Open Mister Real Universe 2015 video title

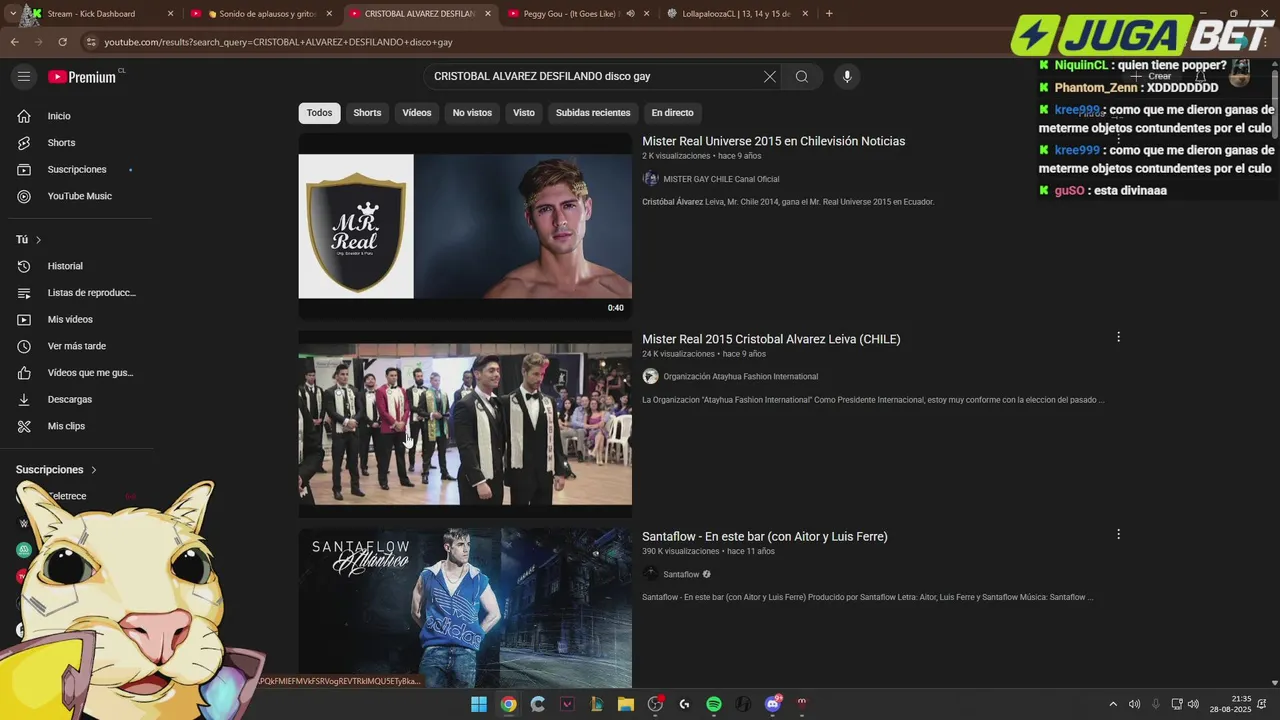pos(773,141)
